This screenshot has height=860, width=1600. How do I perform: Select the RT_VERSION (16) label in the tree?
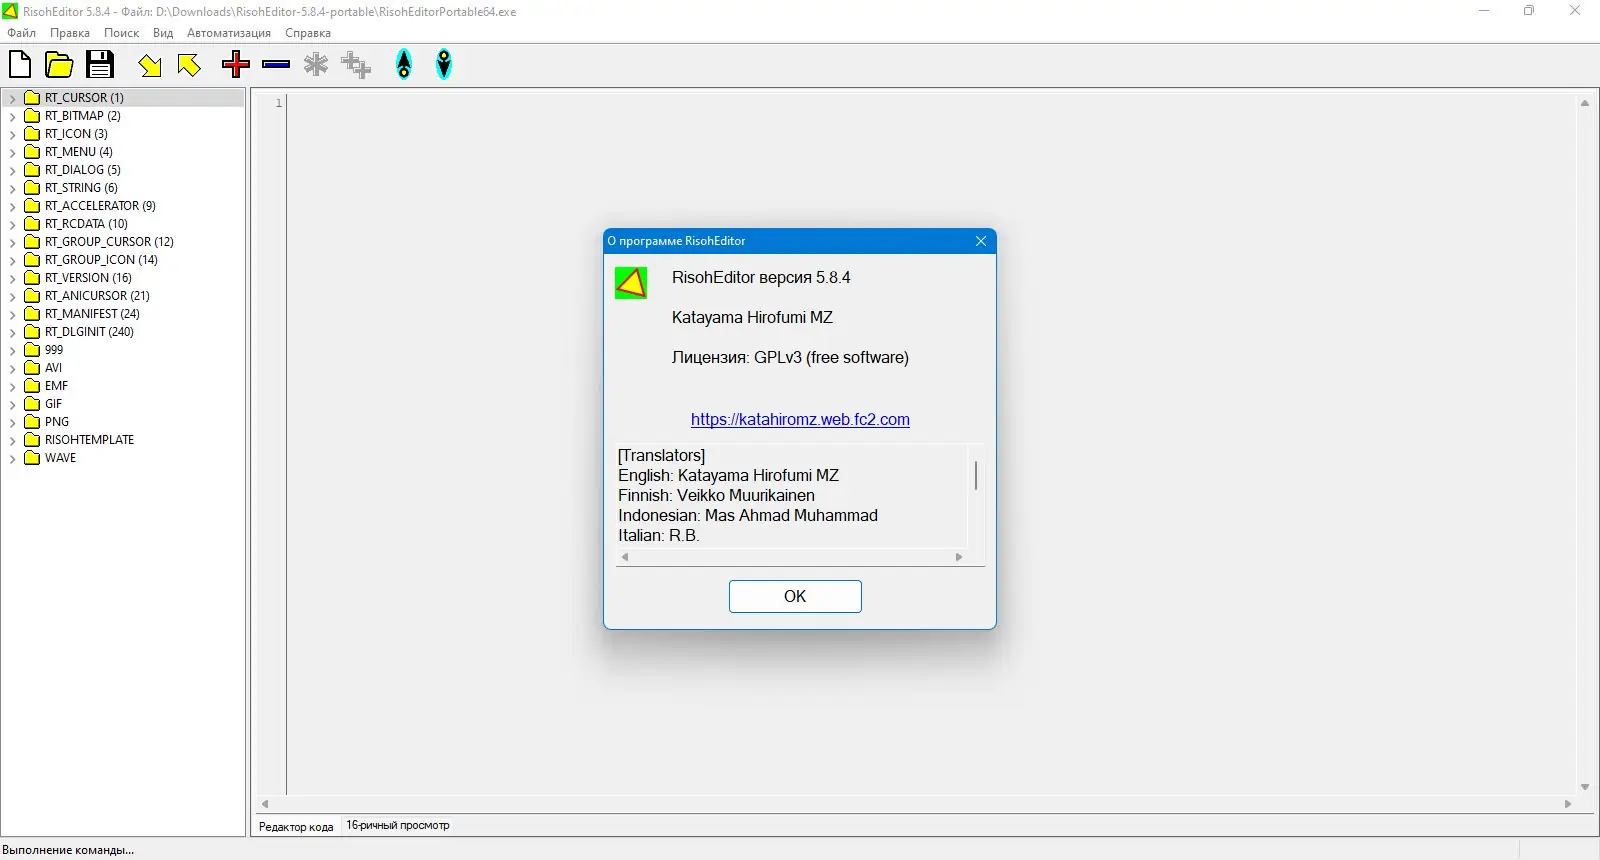tap(88, 278)
